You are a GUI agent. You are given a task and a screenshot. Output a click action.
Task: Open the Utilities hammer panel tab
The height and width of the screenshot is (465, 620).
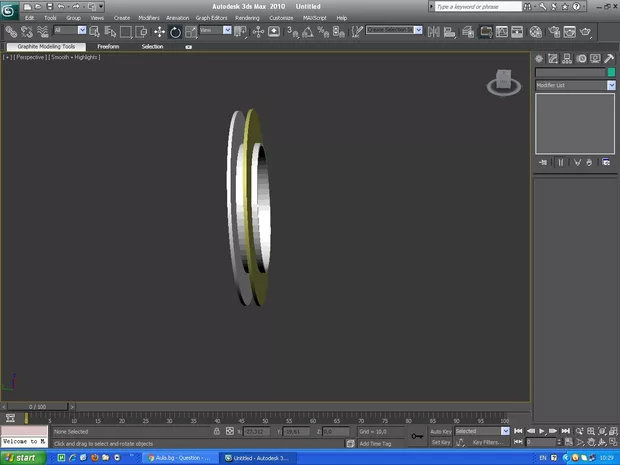pos(609,59)
